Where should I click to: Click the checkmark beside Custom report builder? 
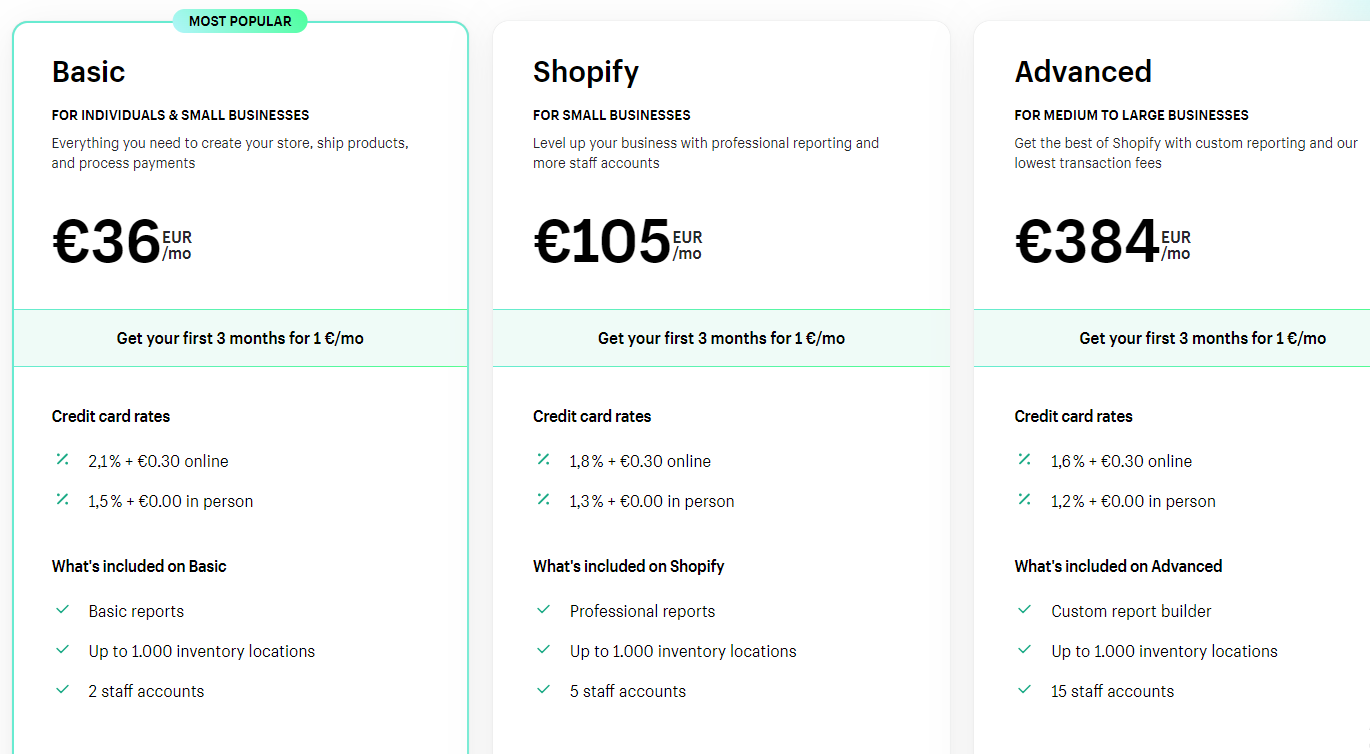[1024, 610]
